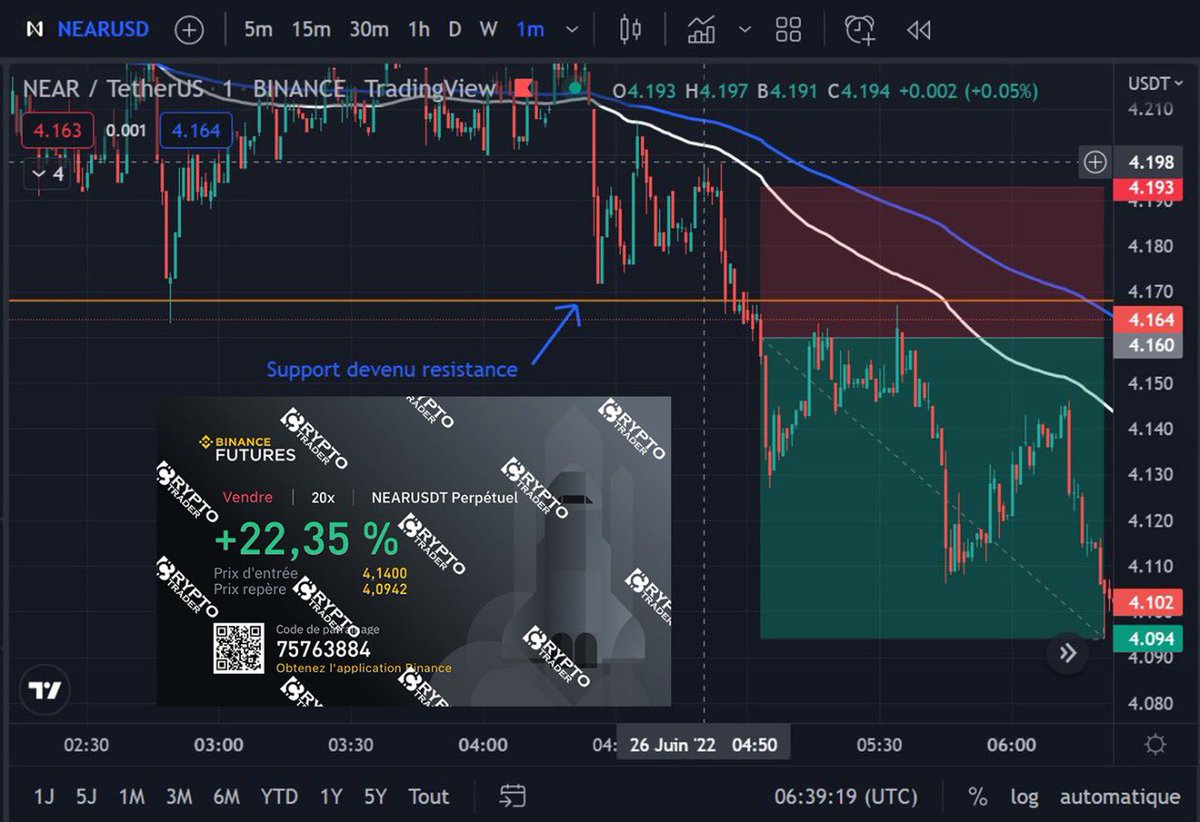Click the NEAR / TetherUS chart title

[113, 89]
